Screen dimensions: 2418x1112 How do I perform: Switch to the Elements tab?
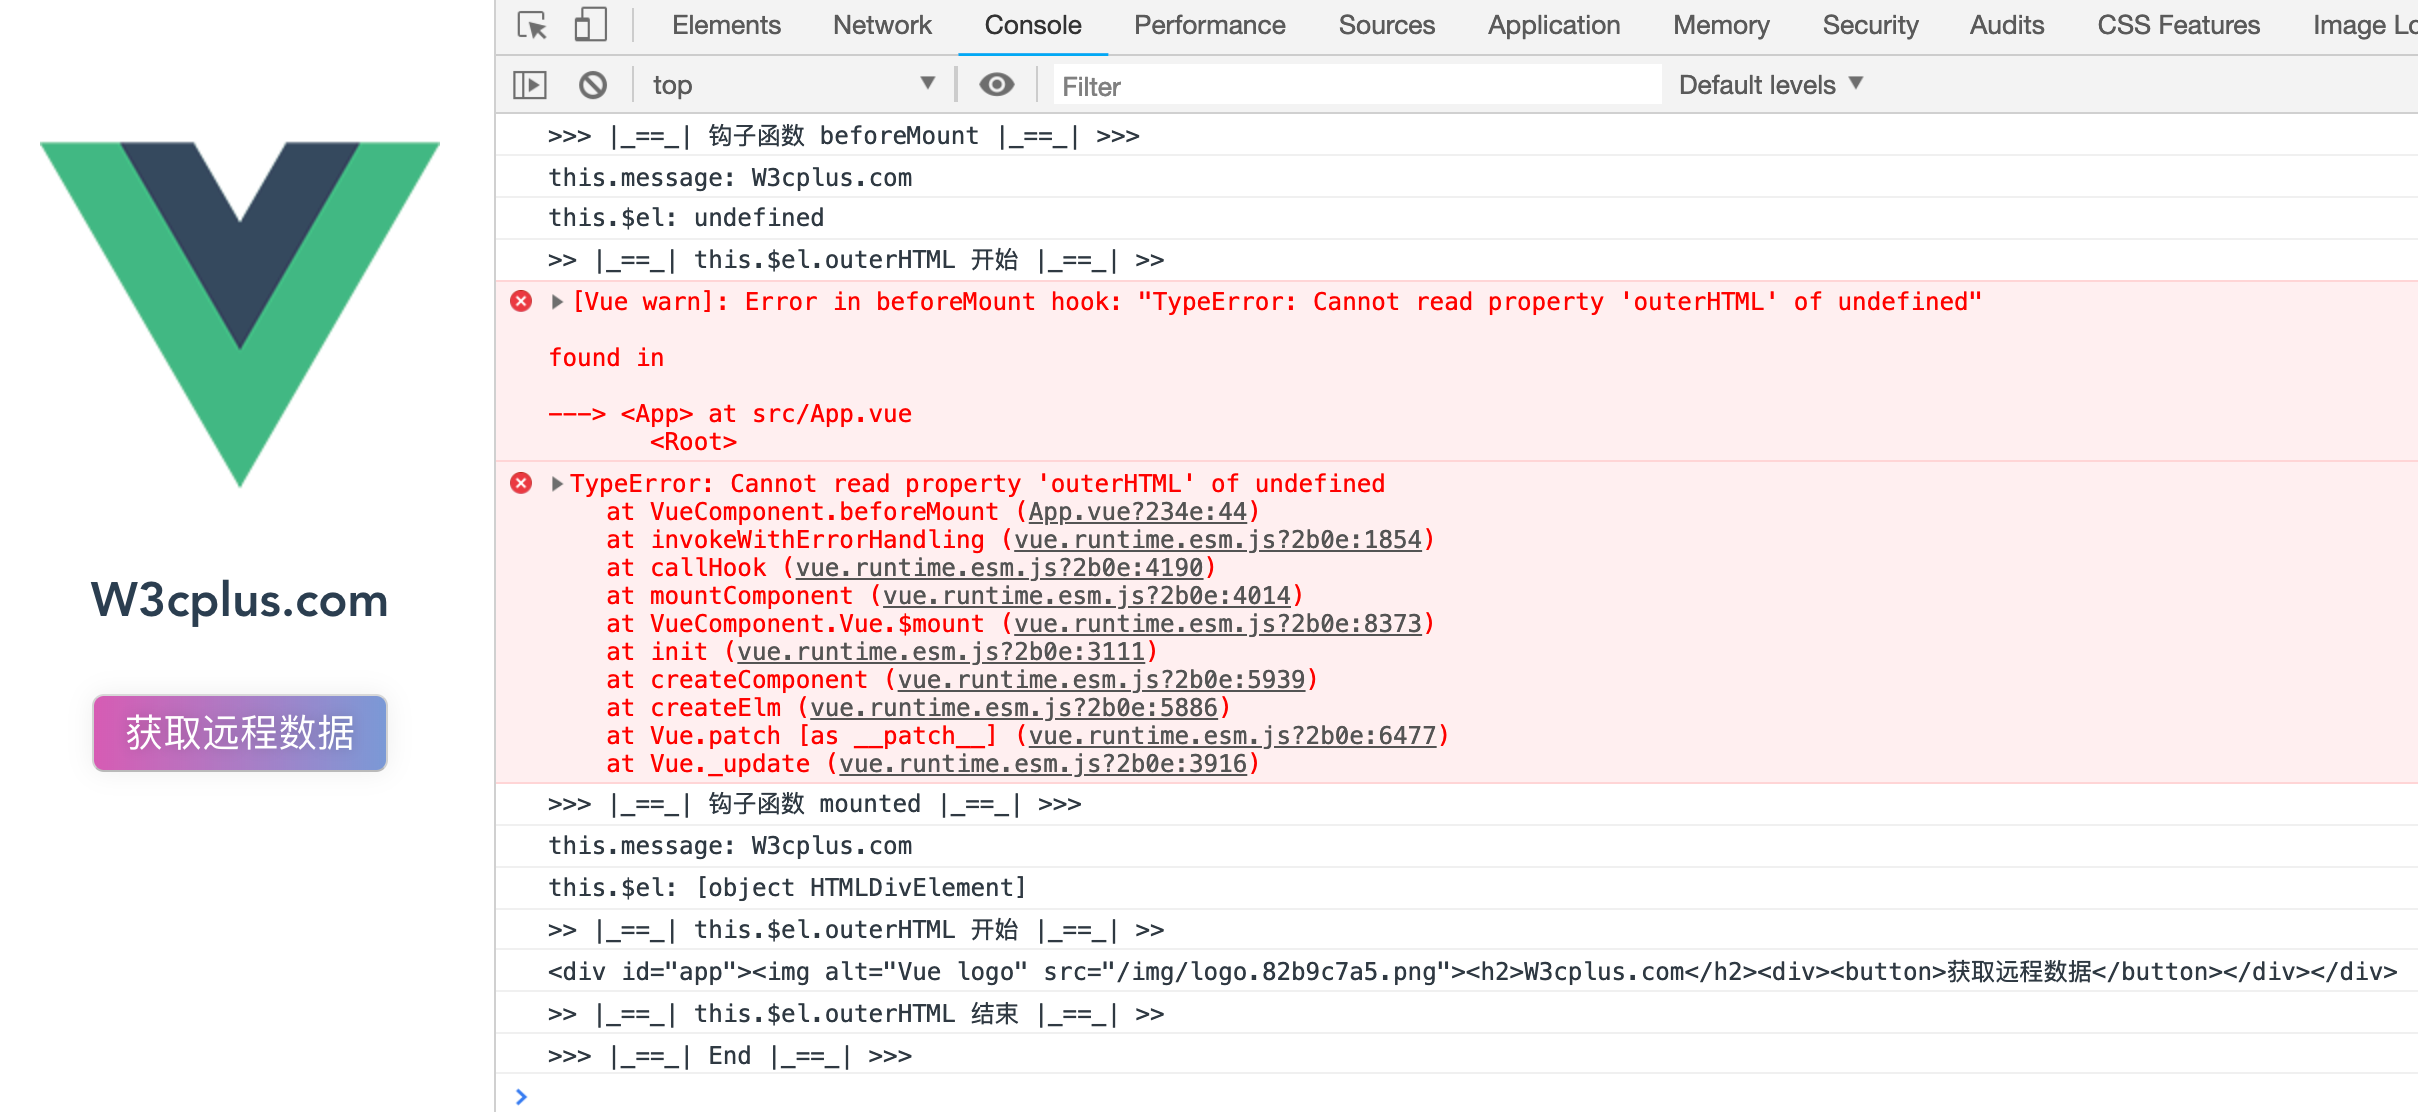[726, 25]
